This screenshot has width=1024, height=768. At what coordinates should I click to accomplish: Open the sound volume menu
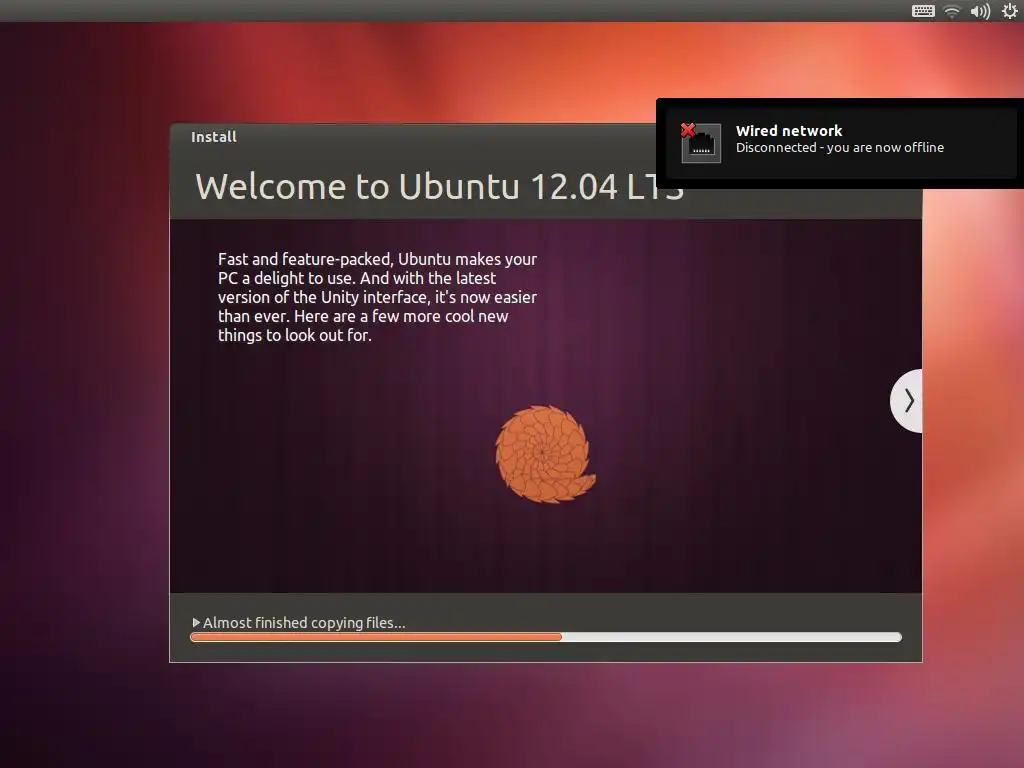[x=980, y=11]
